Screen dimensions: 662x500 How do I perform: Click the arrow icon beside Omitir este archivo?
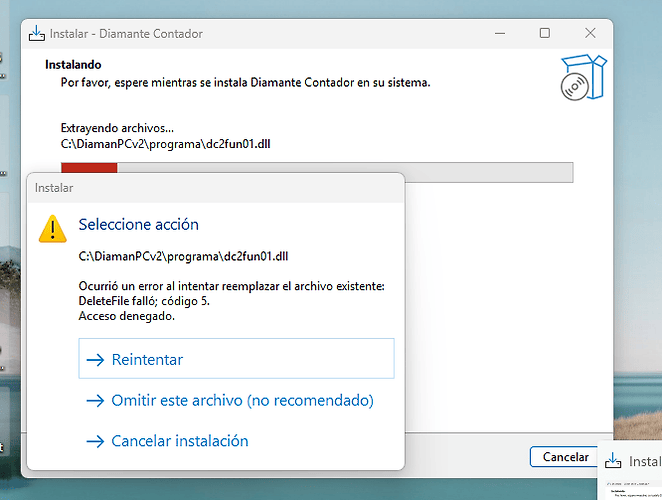pyautogui.click(x=95, y=400)
